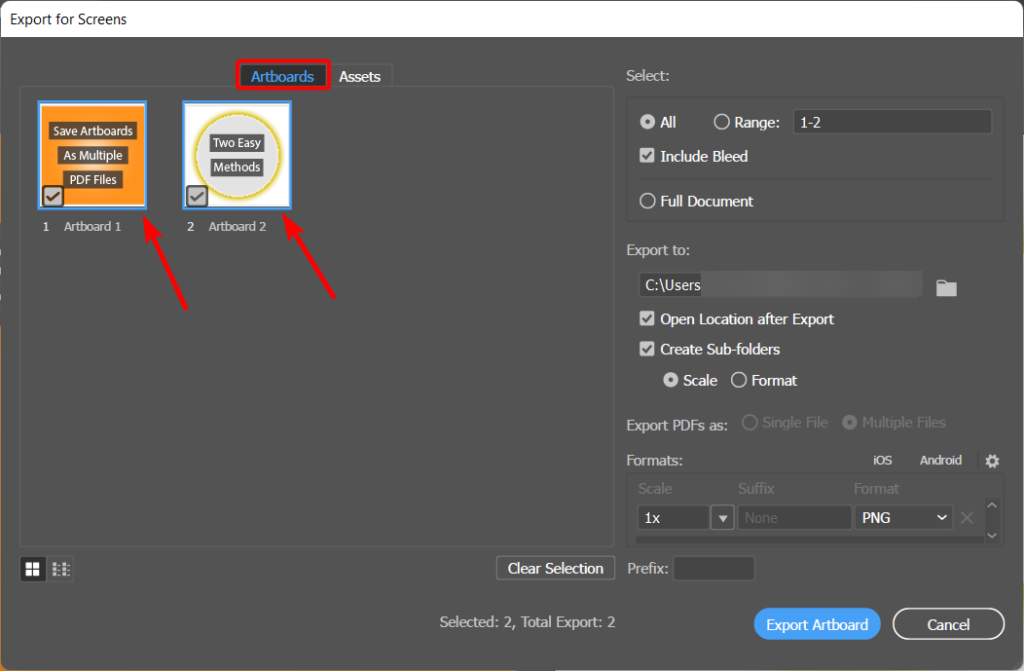The image size is (1024, 671).
Task: Switch to the Assets tab
Action: click(360, 76)
